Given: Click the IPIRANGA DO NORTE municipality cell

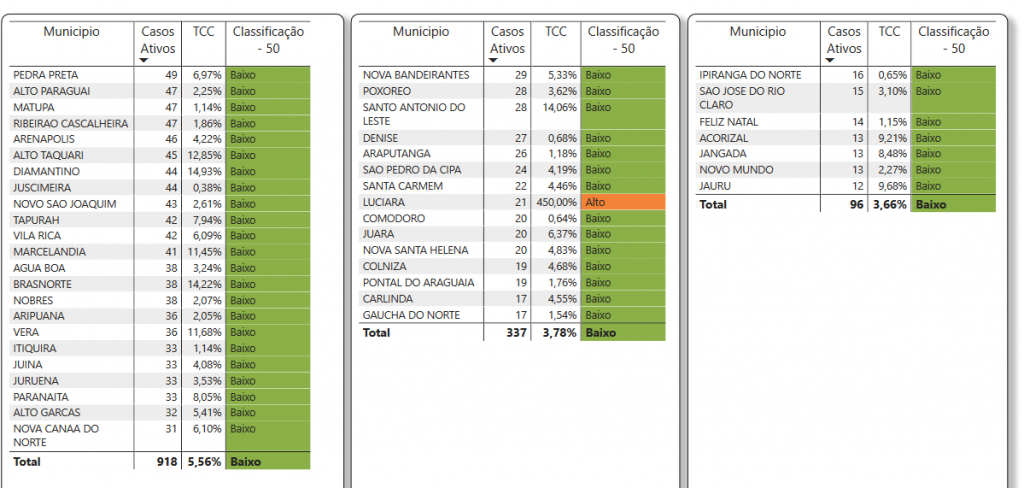Looking at the screenshot, I should [x=750, y=75].
